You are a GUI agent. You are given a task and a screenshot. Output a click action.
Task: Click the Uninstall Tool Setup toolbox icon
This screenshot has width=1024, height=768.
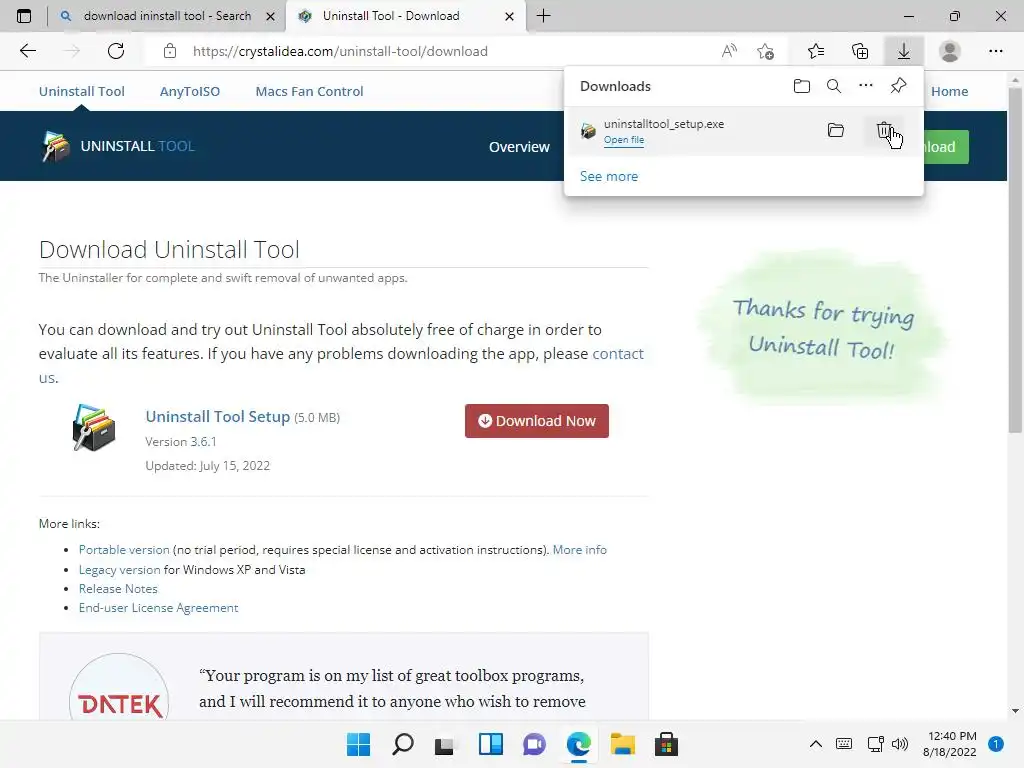pos(94,428)
